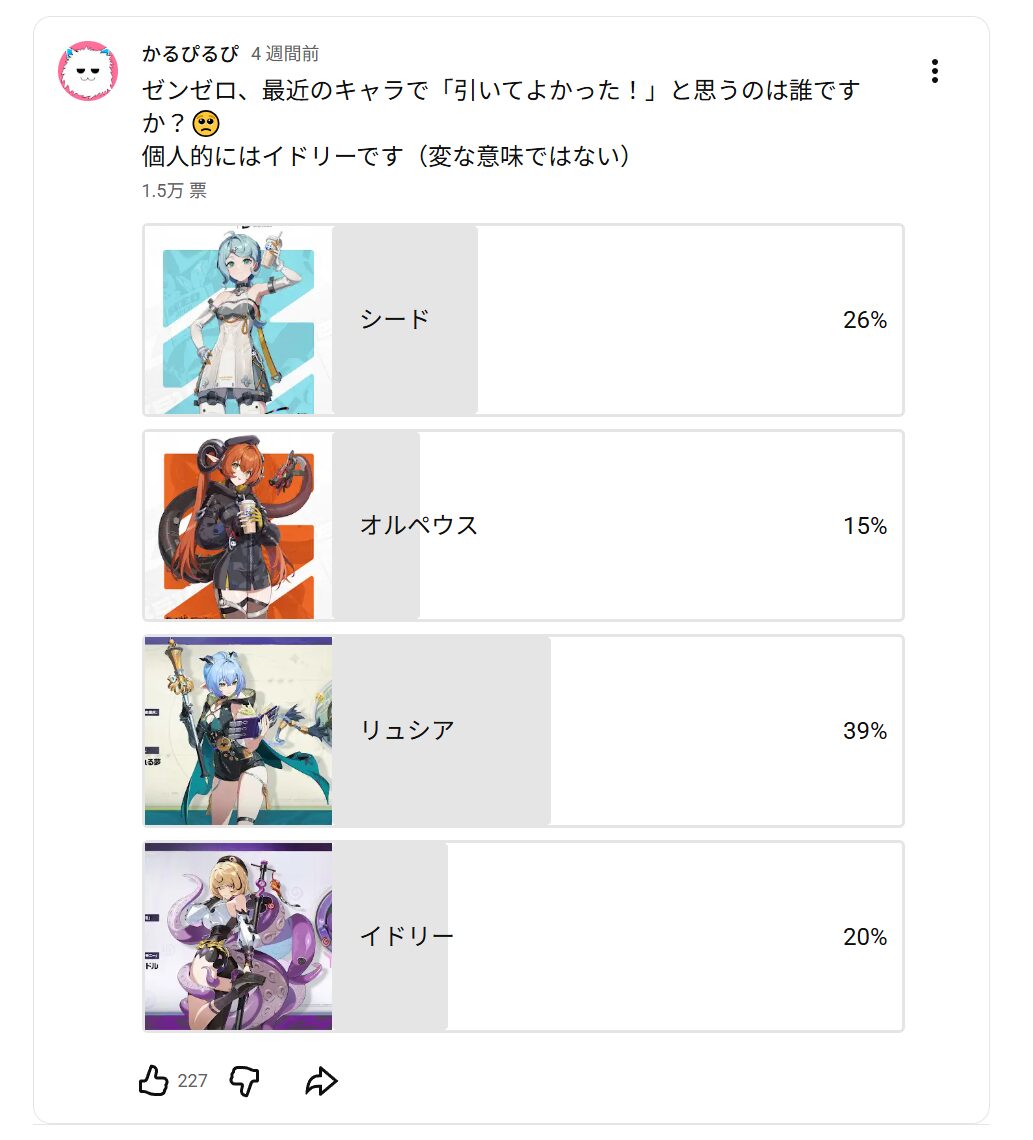The width and height of the screenshot is (1033, 1140).
Task: Click the share arrow icon
Action: tap(322, 1080)
